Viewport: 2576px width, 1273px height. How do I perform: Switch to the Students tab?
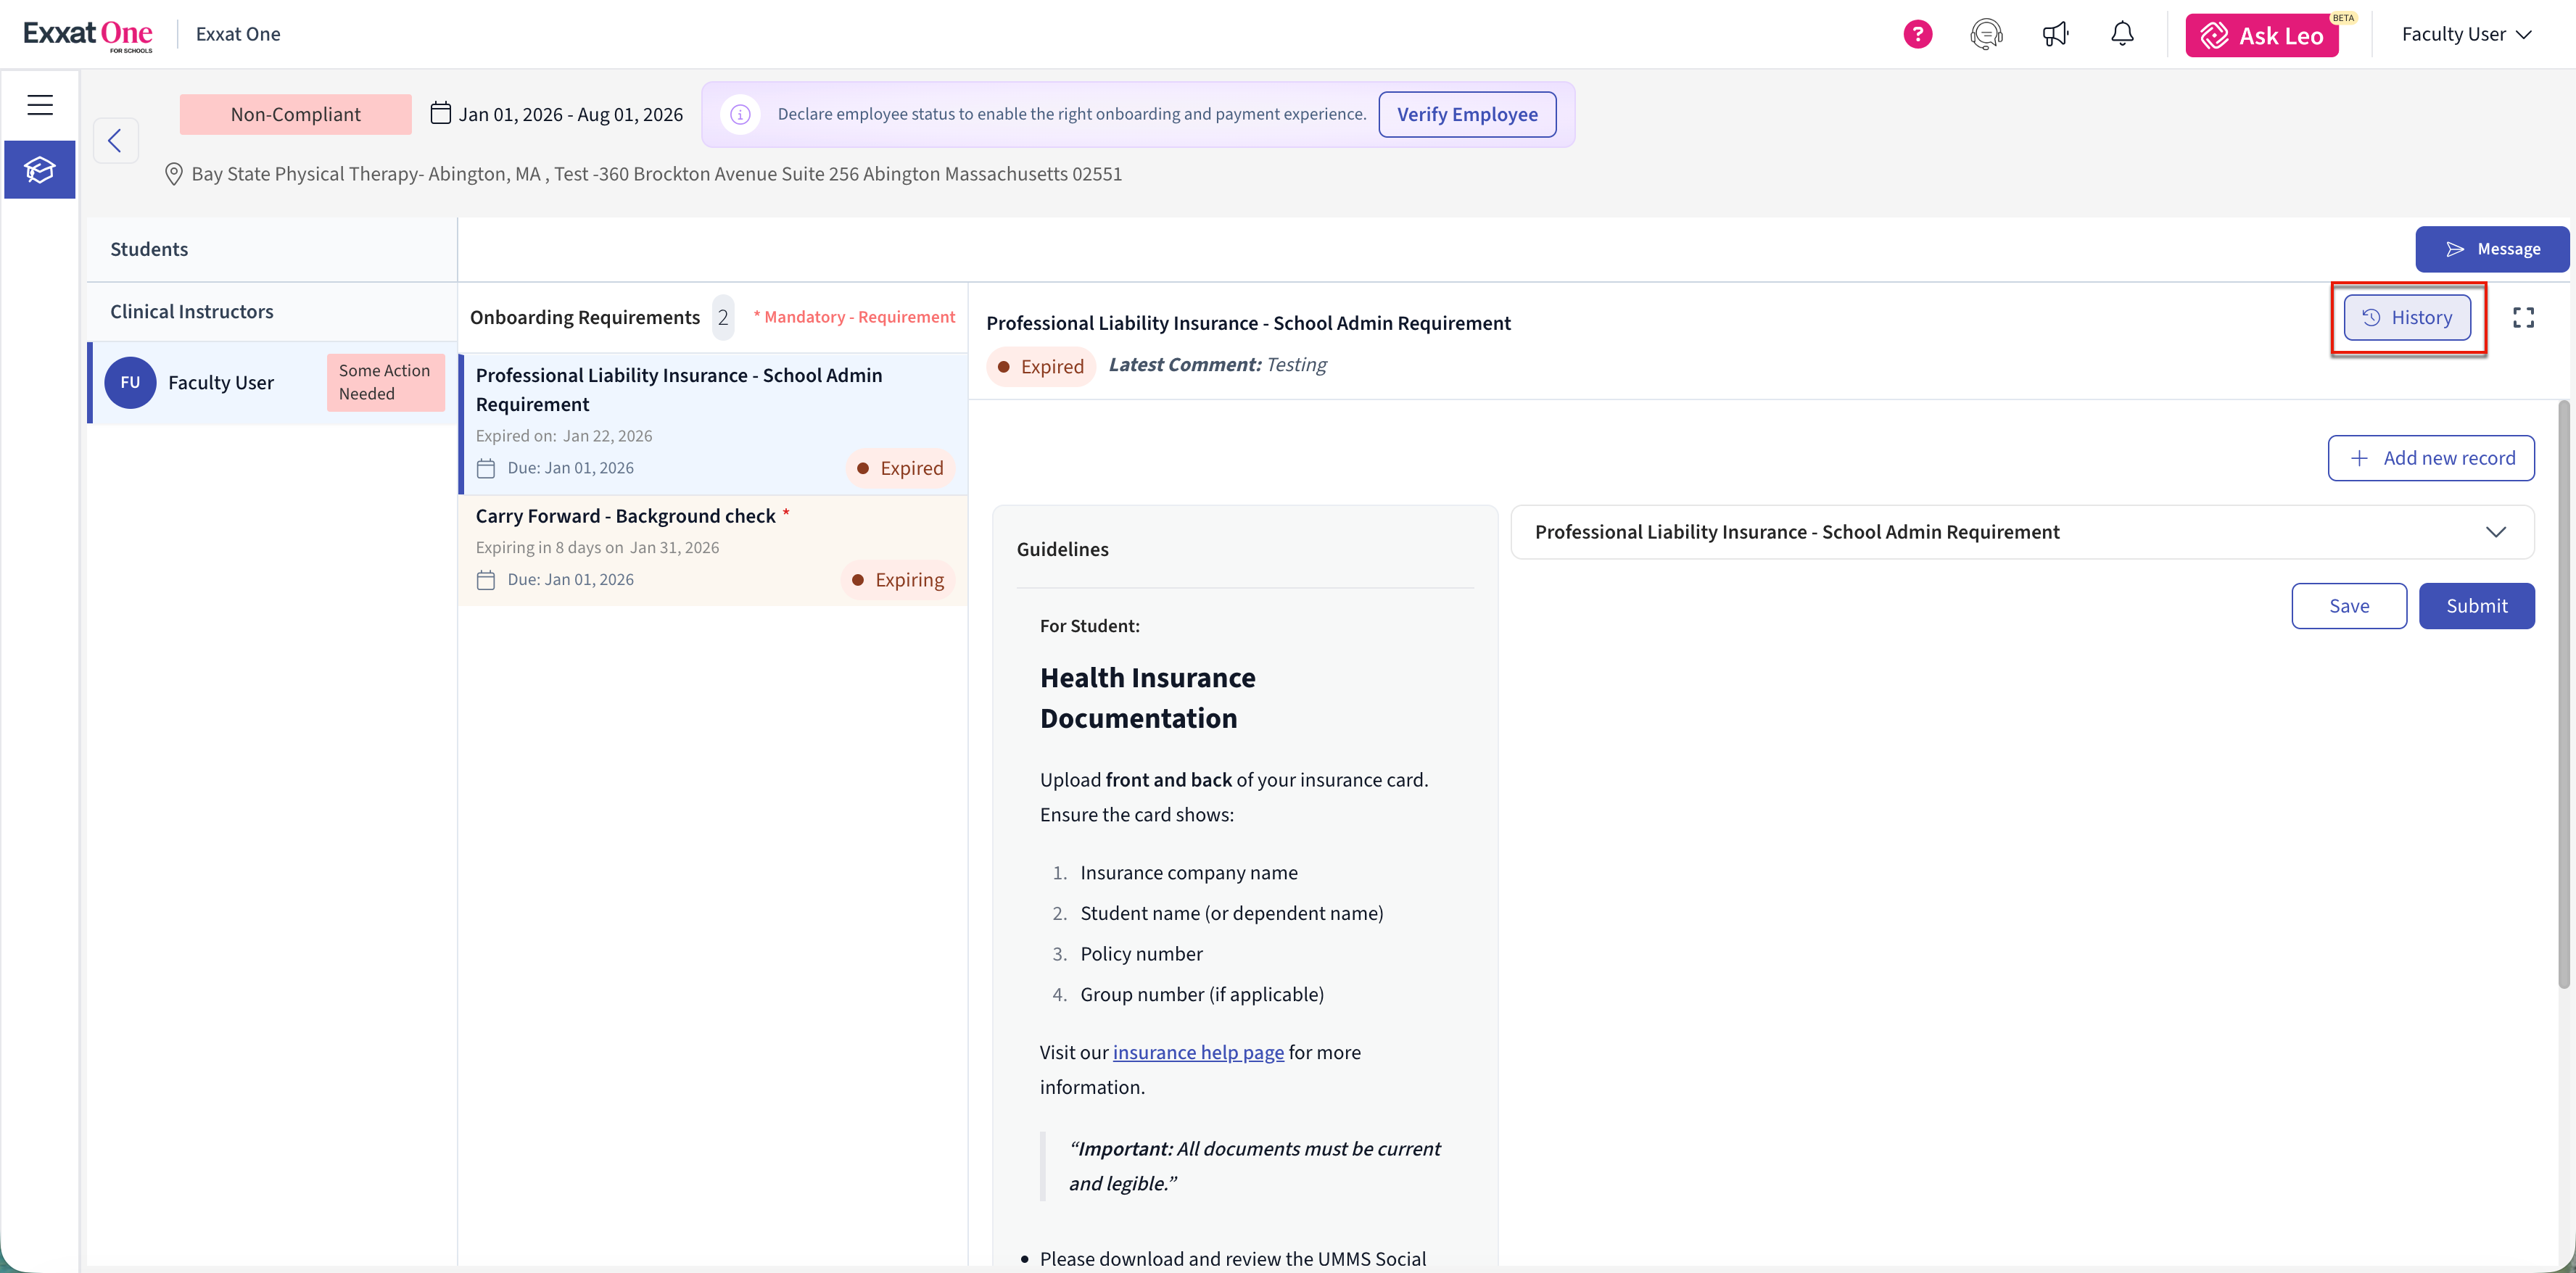click(x=149, y=249)
